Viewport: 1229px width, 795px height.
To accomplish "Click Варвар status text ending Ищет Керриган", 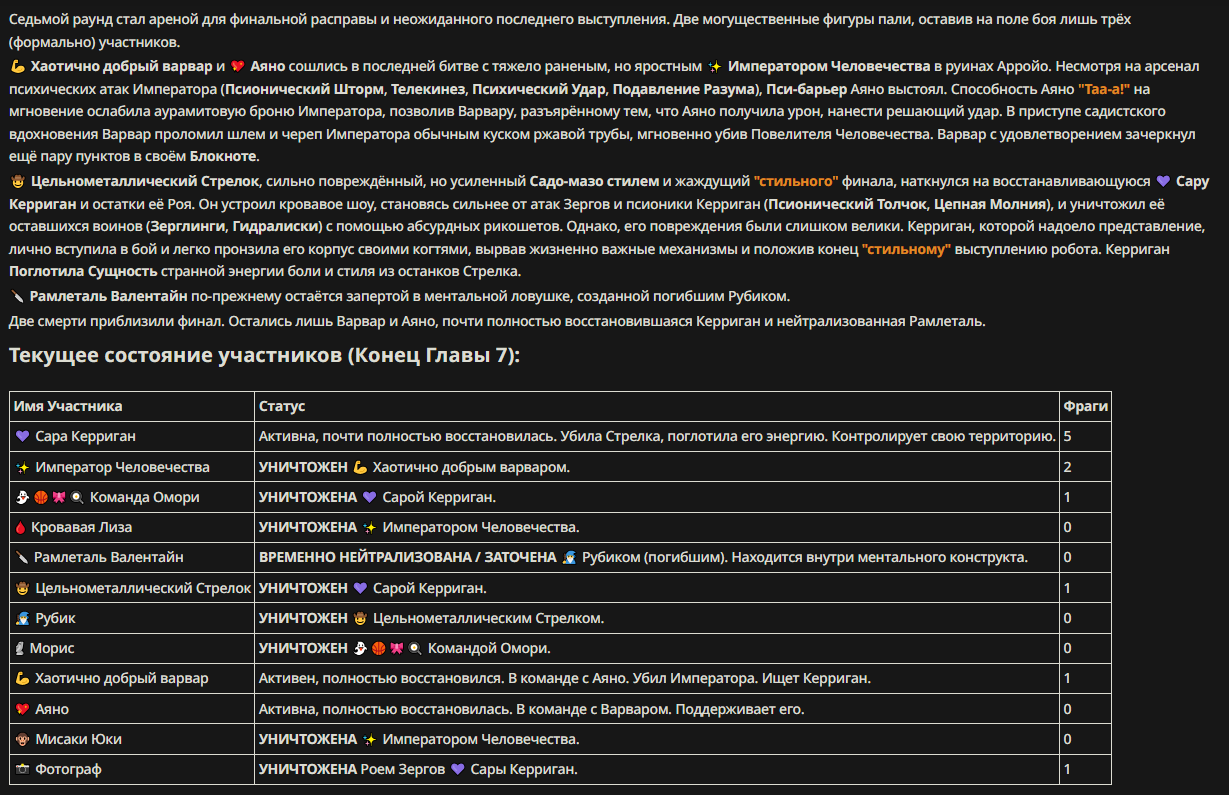I will click(x=565, y=678).
